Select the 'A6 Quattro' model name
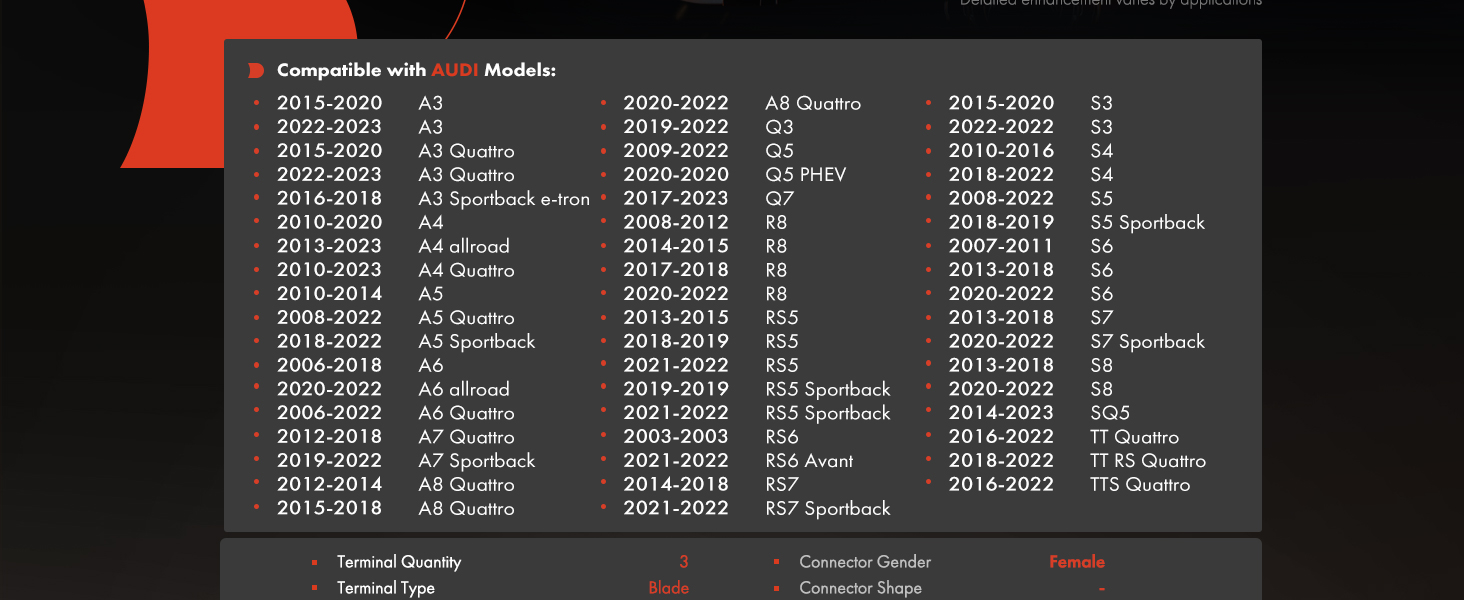Viewport: 1464px width, 600px height. pyautogui.click(x=466, y=413)
